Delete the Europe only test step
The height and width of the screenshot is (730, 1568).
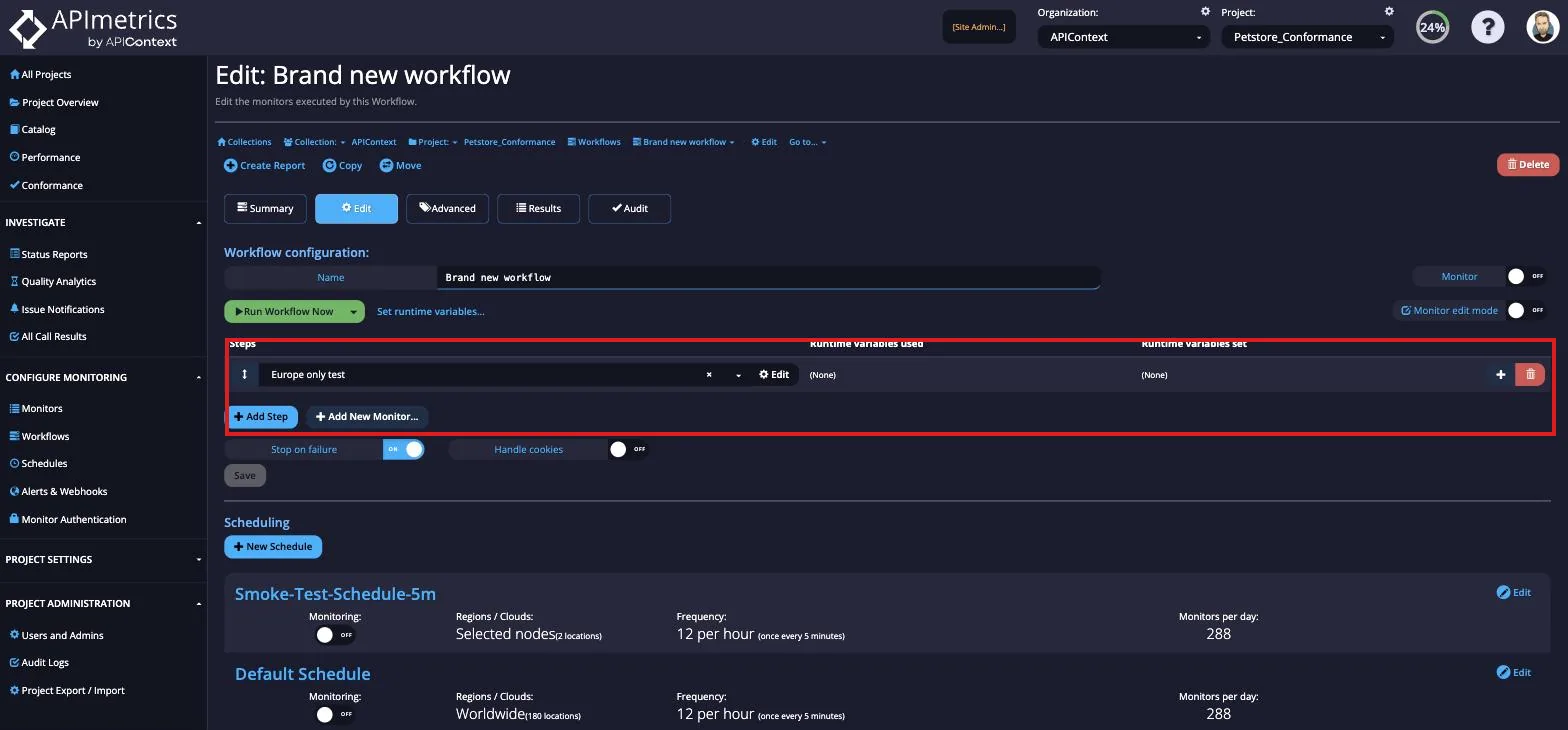click(x=1530, y=374)
